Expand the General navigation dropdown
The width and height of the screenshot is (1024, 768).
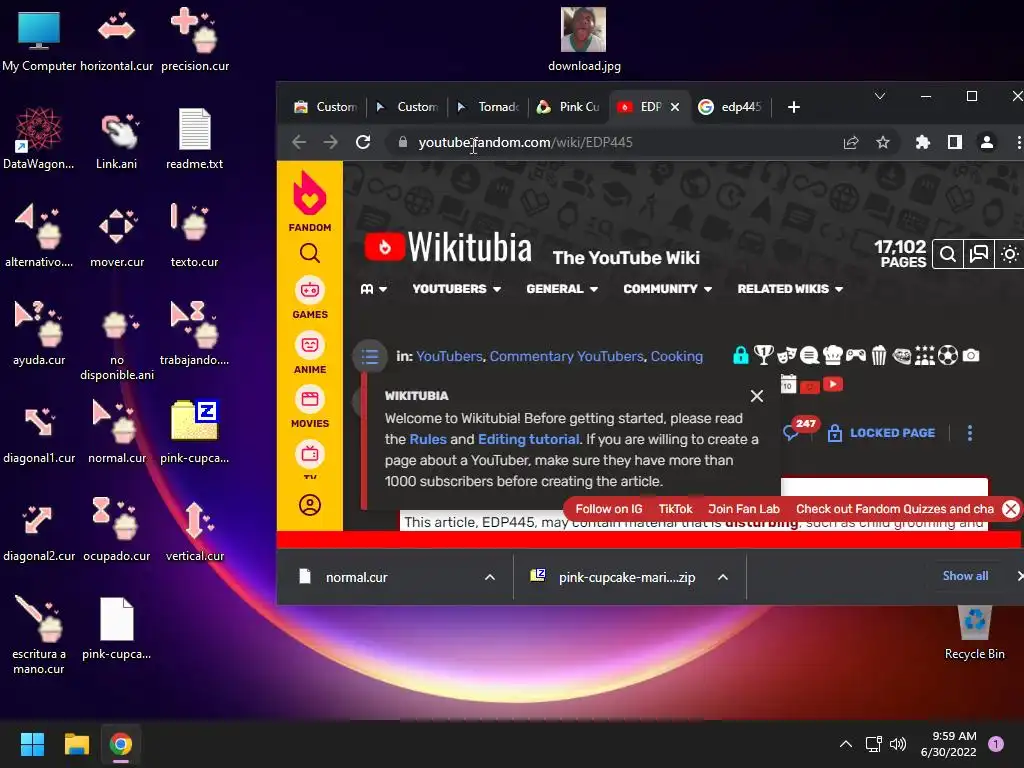562,289
